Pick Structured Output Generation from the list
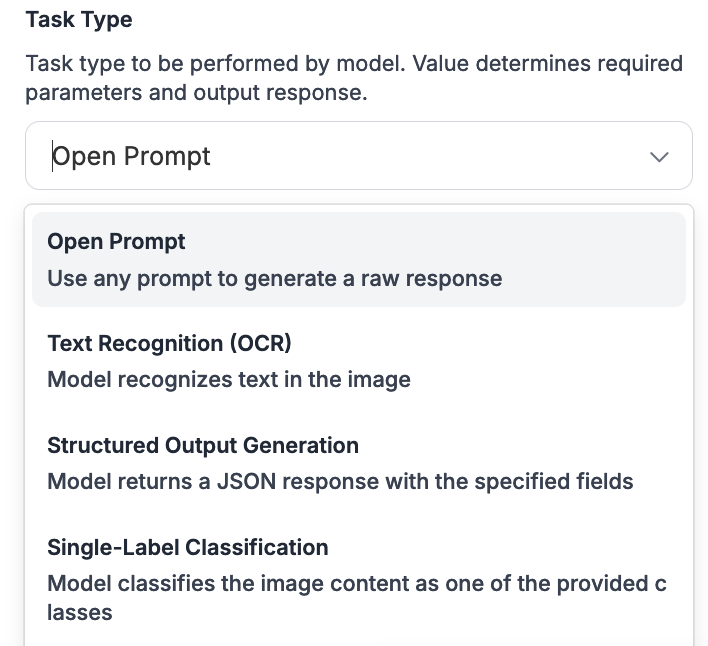The image size is (708, 646). click(358, 463)
